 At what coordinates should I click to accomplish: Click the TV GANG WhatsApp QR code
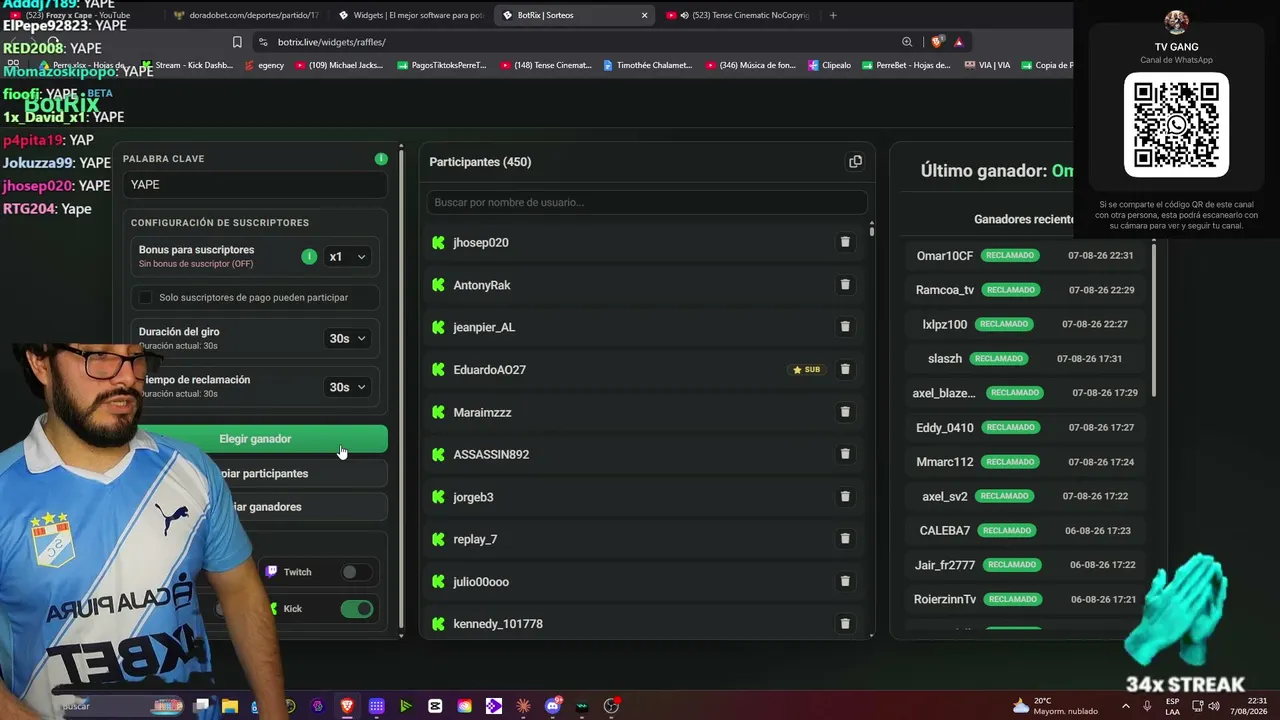1176,124
